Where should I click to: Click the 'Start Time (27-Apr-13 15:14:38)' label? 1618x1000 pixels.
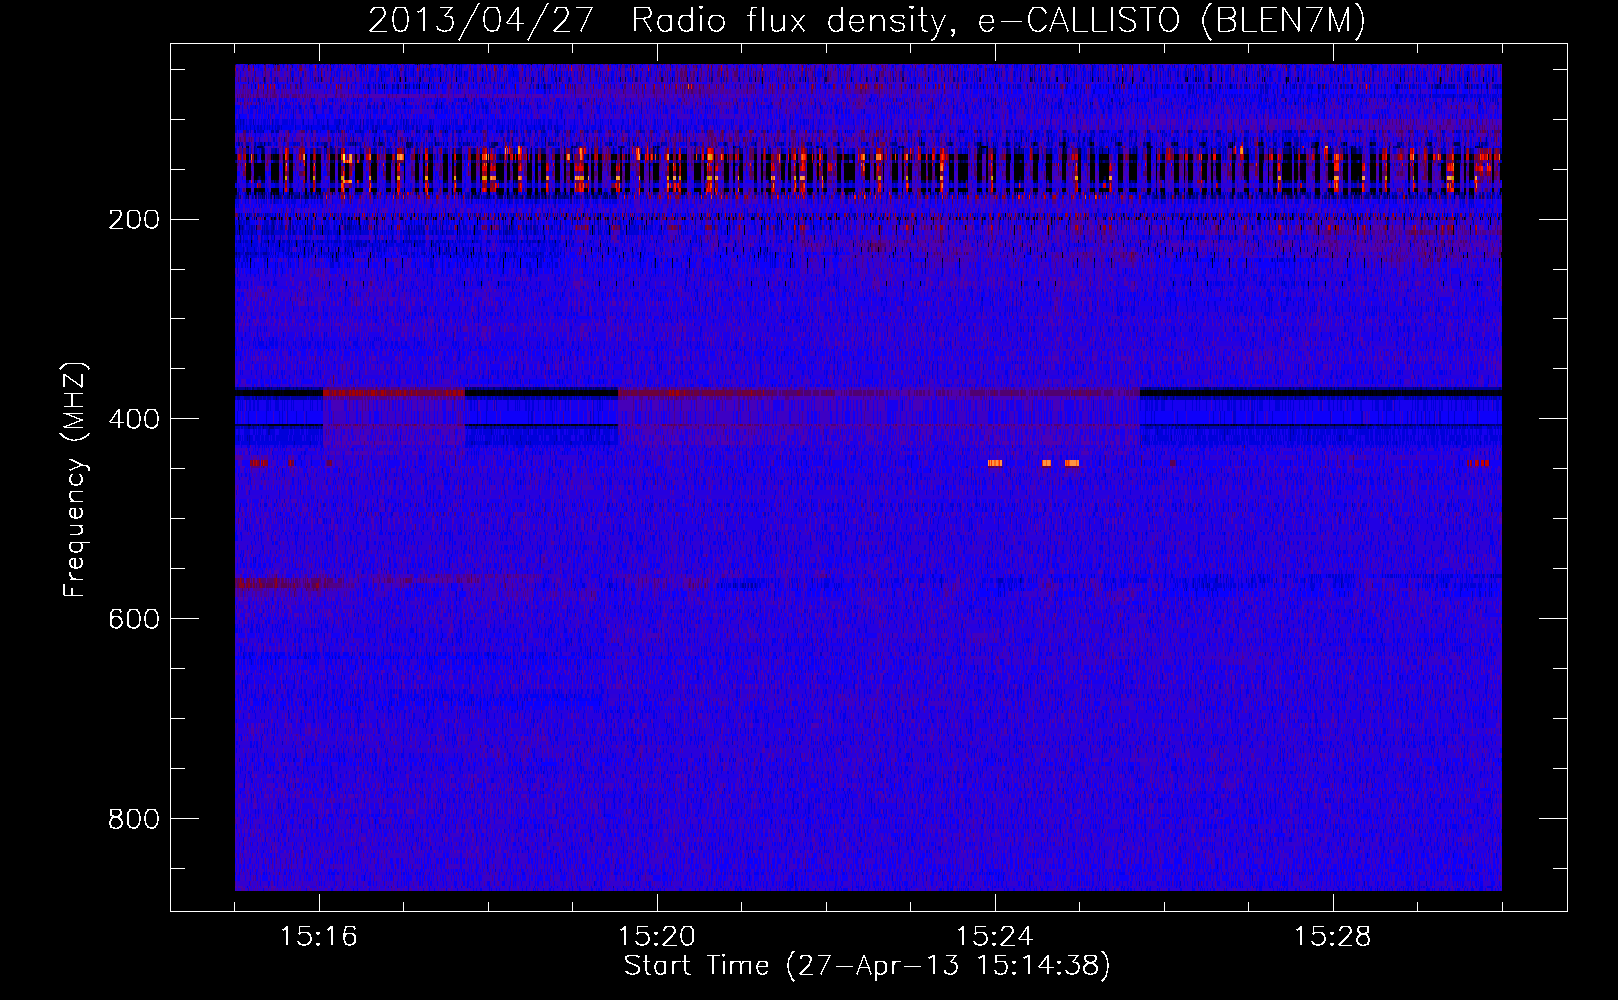[x=867, y=966]
